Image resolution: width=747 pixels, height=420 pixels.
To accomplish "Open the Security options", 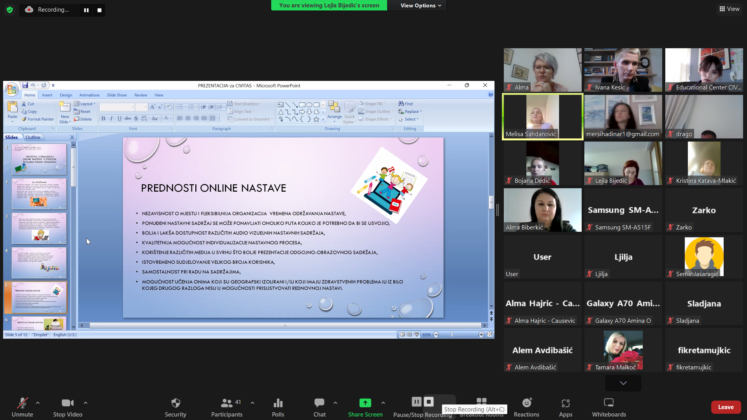I will point(175,407).
